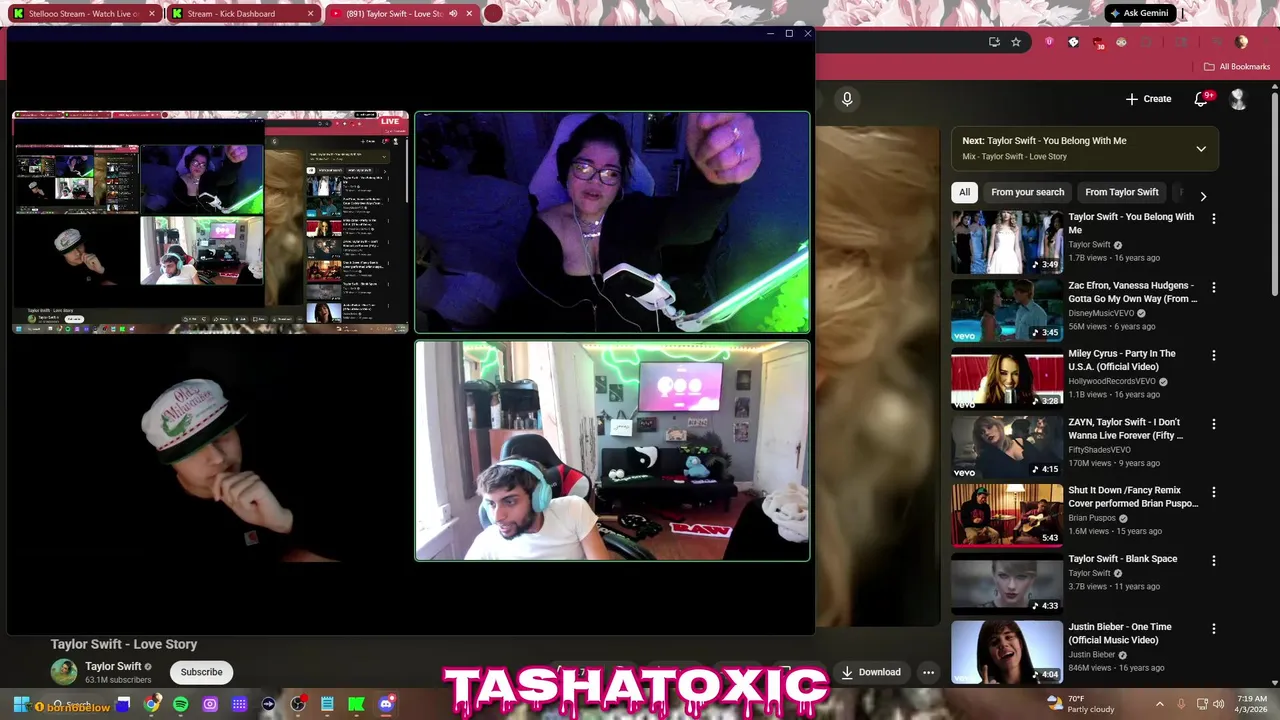Open the Shut It Down /Fancy Remix title
This screenshot has height=720, width=1280.
pos(1133,497)
